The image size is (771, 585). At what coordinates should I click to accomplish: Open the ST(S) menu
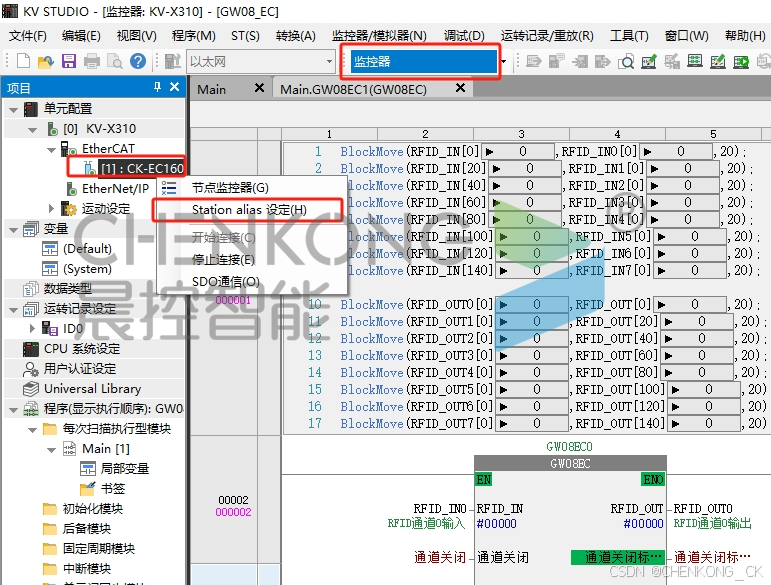click(245, 36)
